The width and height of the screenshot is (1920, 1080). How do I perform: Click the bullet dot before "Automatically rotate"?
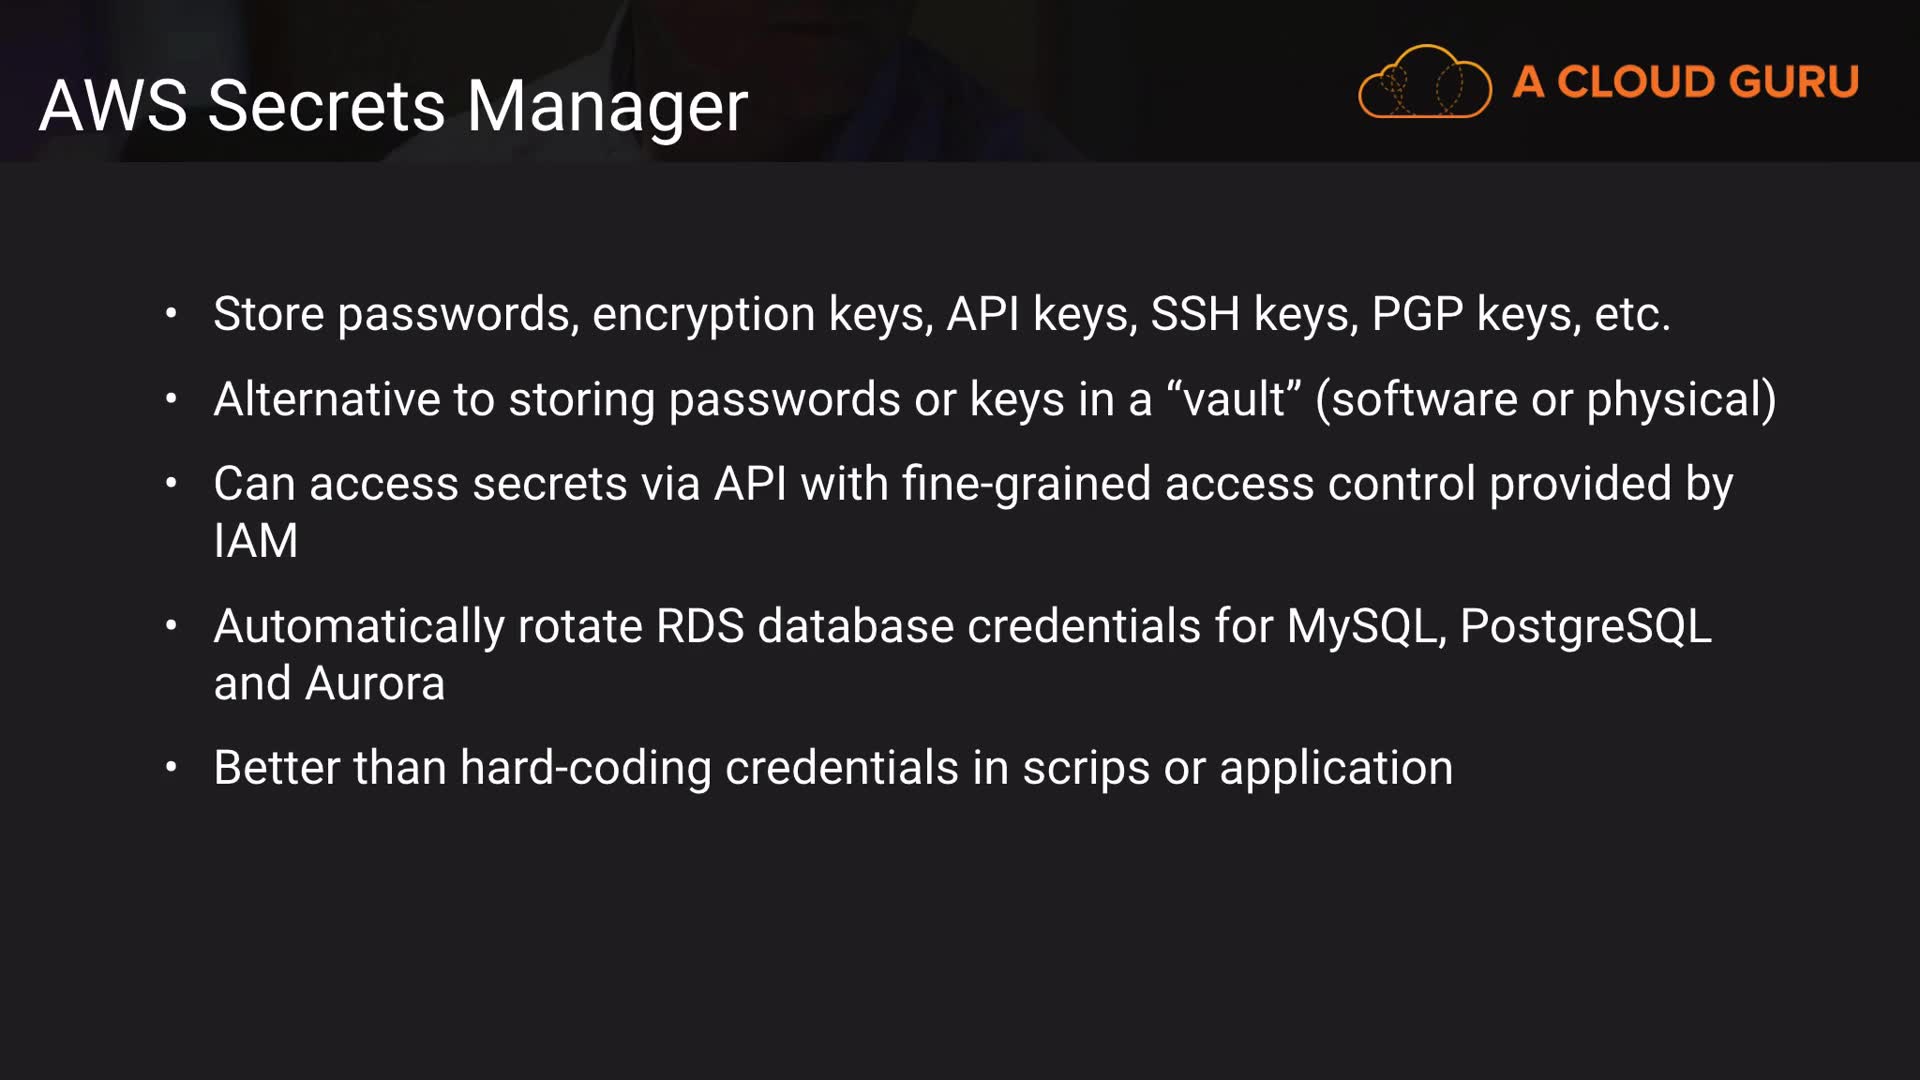171,626
